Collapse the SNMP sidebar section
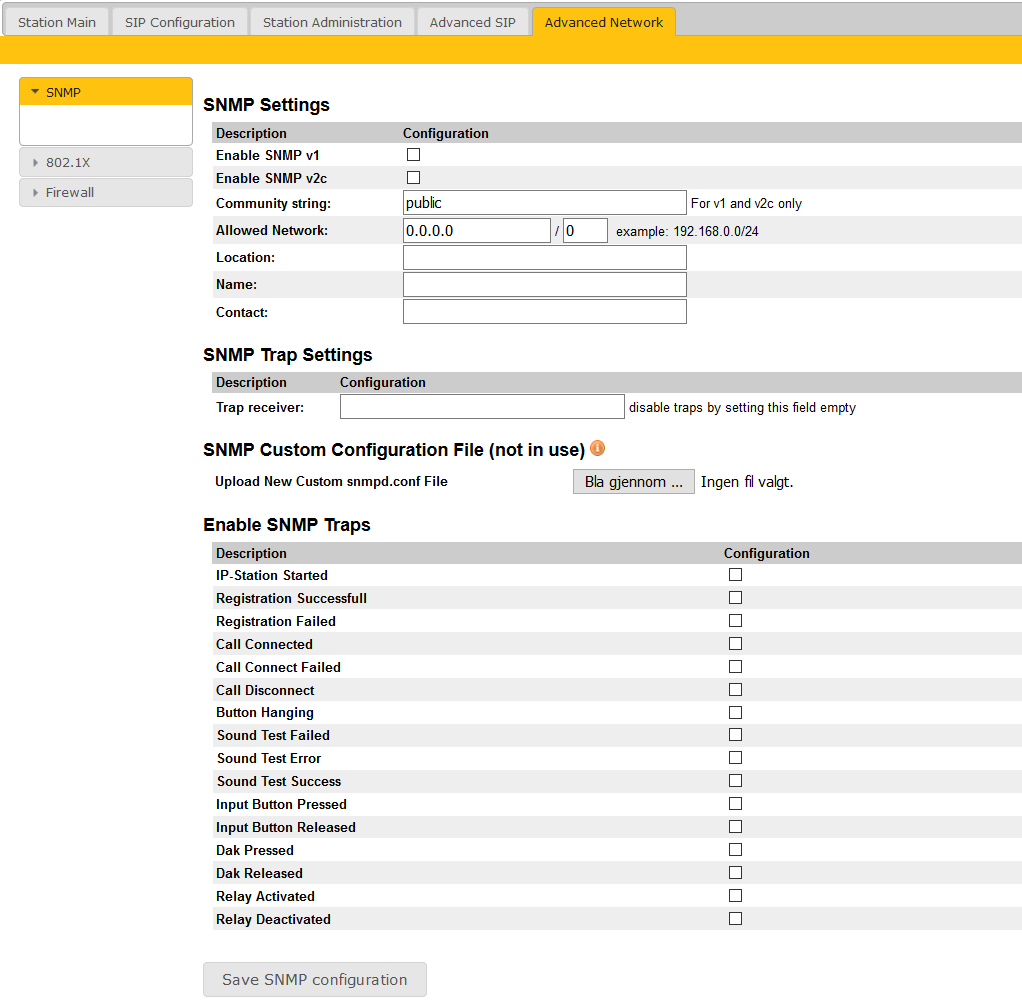Image resolution: width=1022 pixels, height=1002 pixels. [105, 92]
